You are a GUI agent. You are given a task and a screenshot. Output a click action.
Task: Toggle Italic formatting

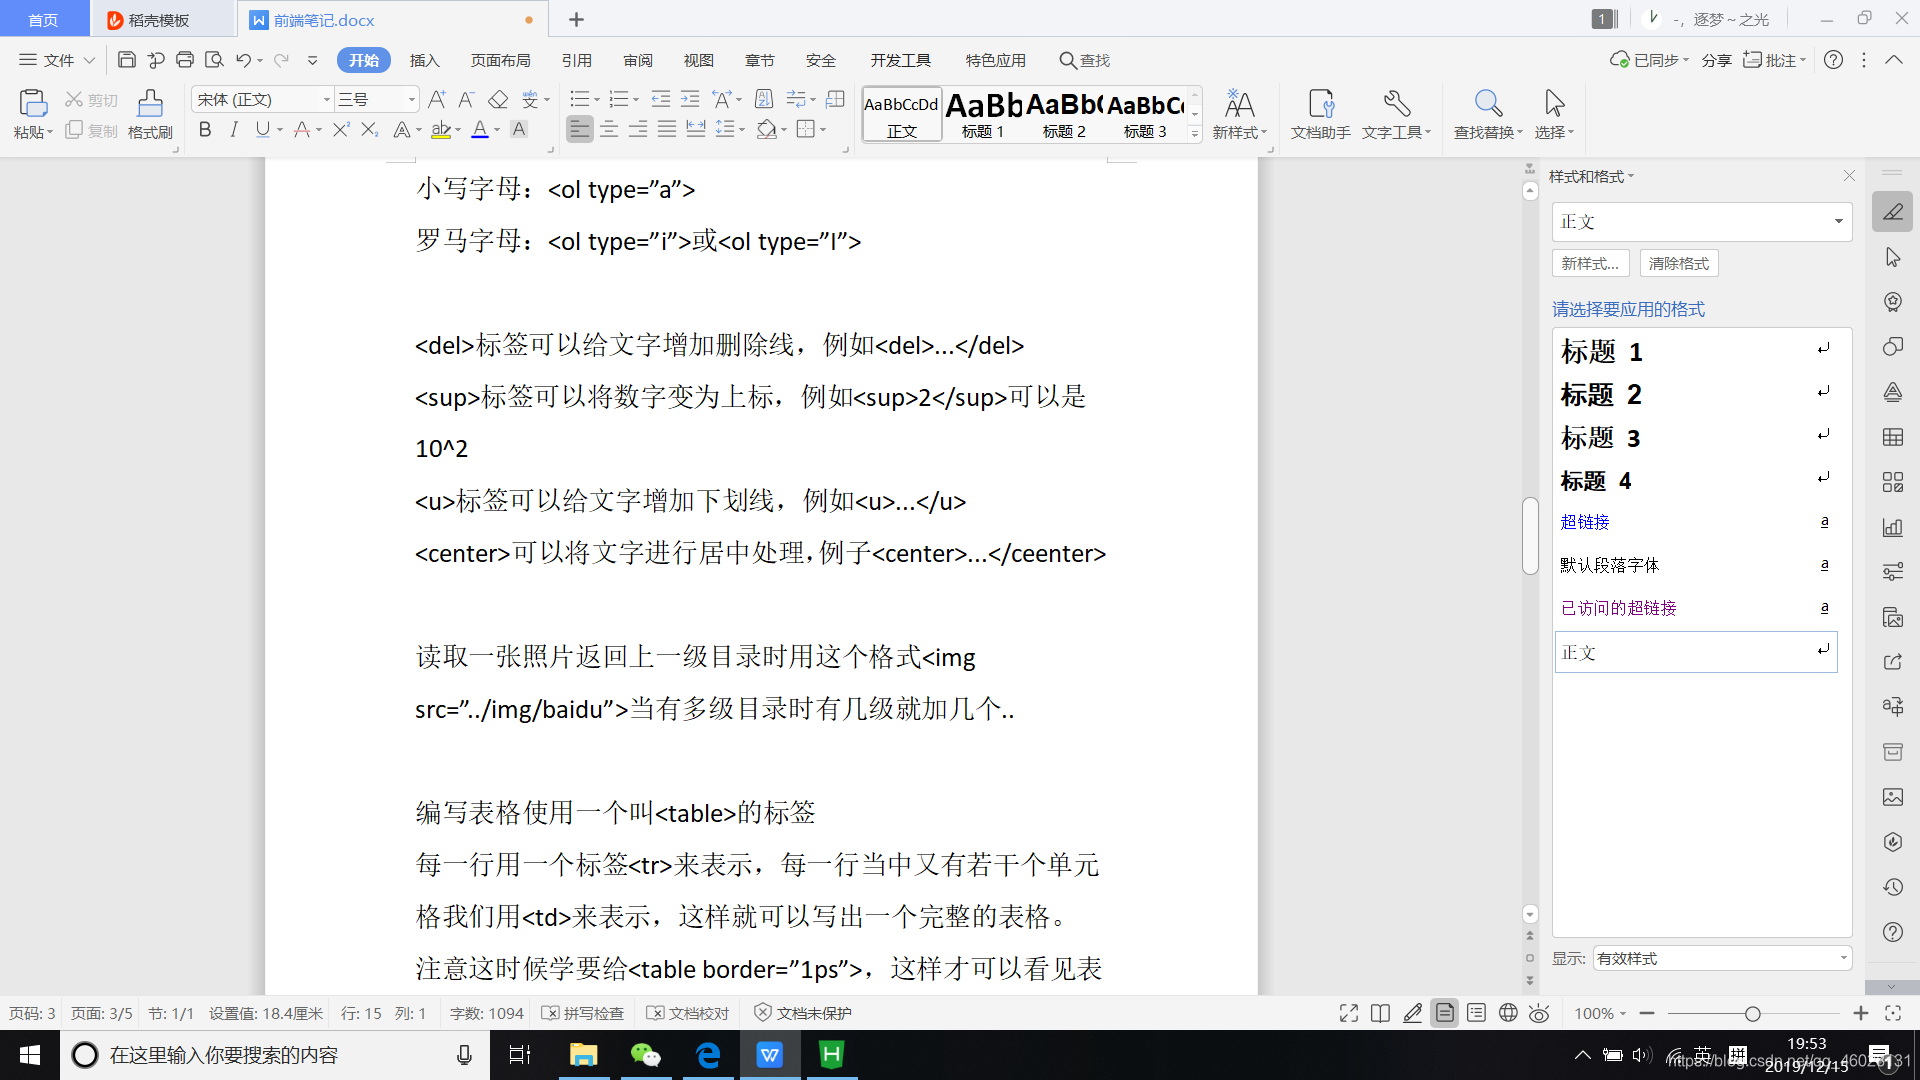coord(234,129)
